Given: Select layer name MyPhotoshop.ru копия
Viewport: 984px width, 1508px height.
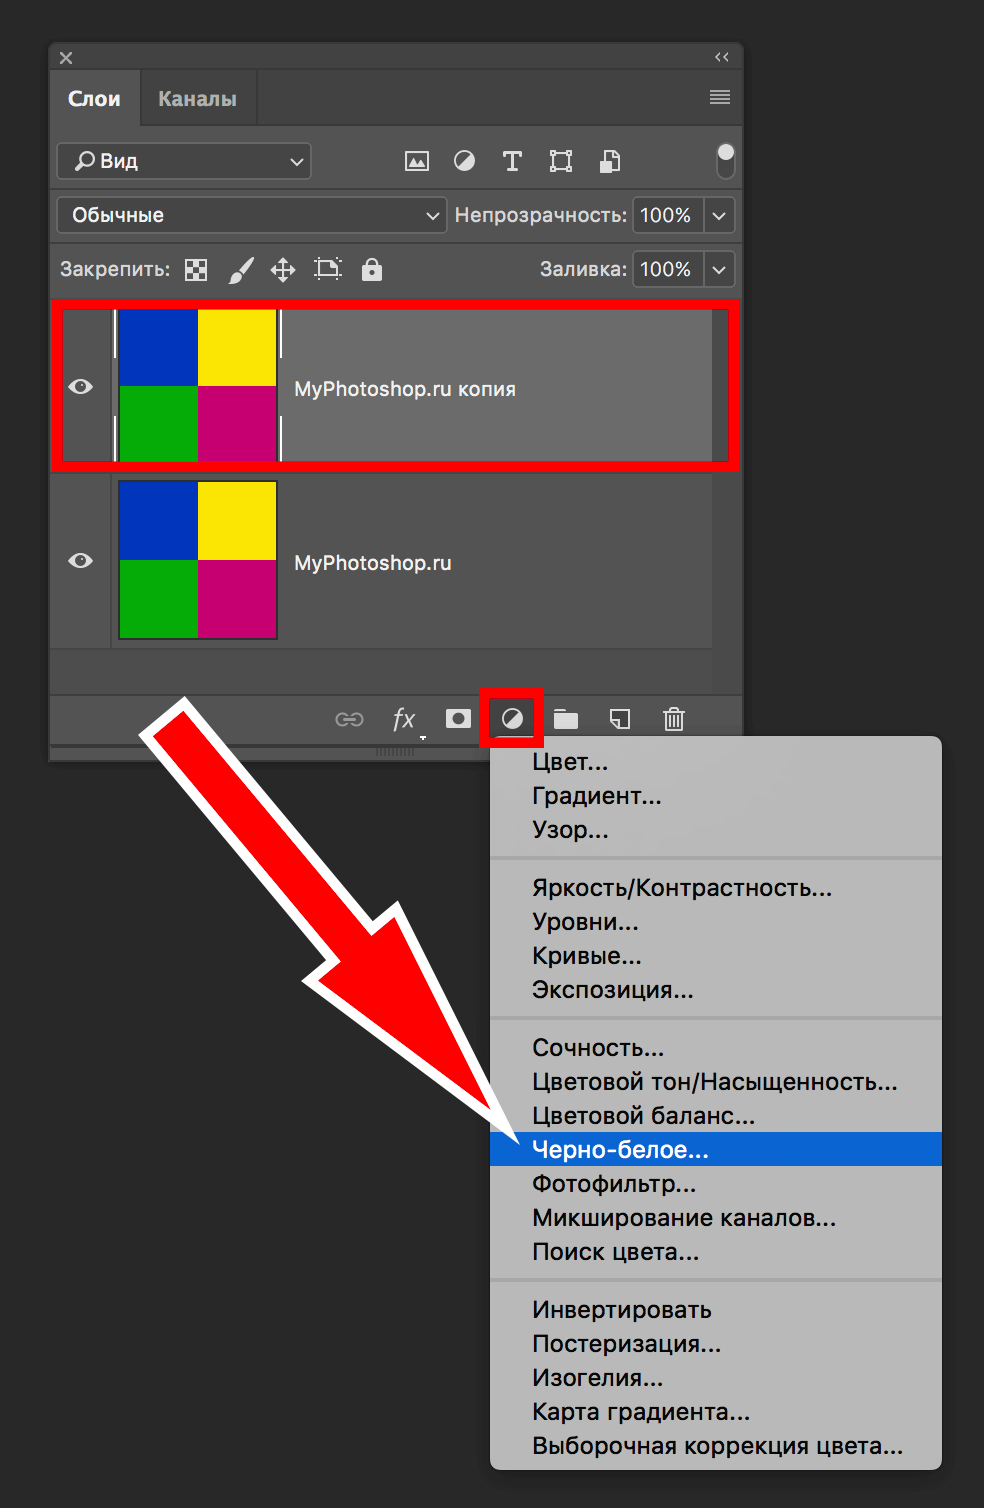Looking at the screenshot, I should pyautogui.click(x=405, y=389).
